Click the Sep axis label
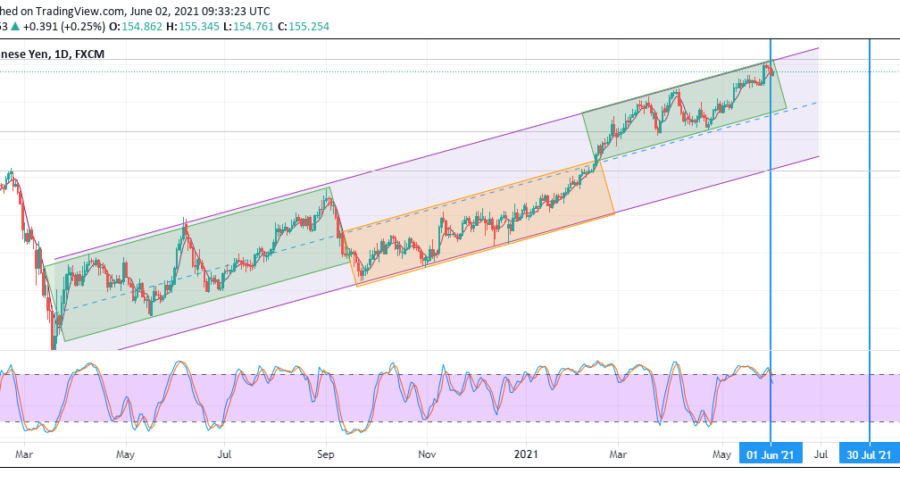 [325, 454]
